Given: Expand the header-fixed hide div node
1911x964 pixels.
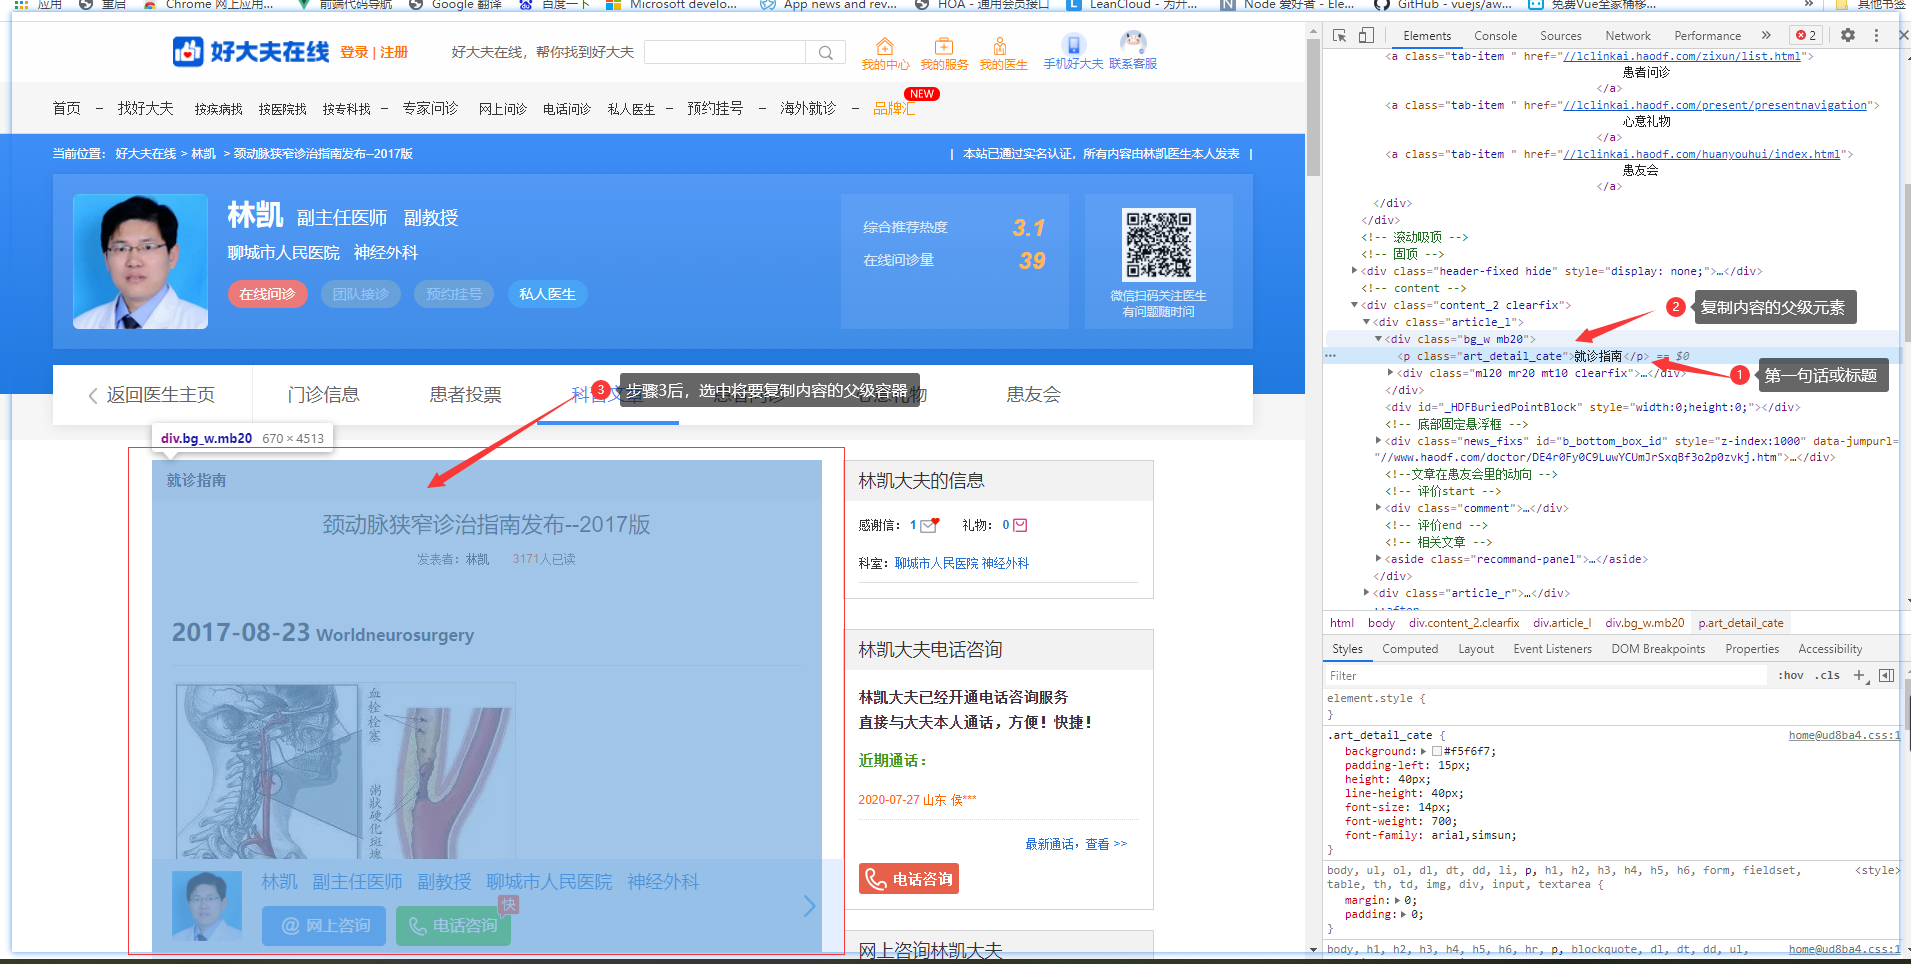Looking at the screenshot, I should (x=1354, y=271).
